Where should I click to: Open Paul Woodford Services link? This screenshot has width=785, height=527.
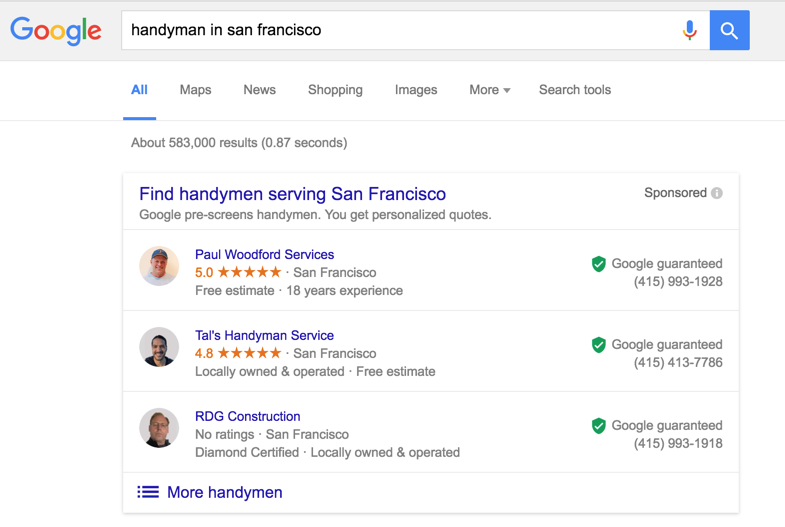(264, 255)
